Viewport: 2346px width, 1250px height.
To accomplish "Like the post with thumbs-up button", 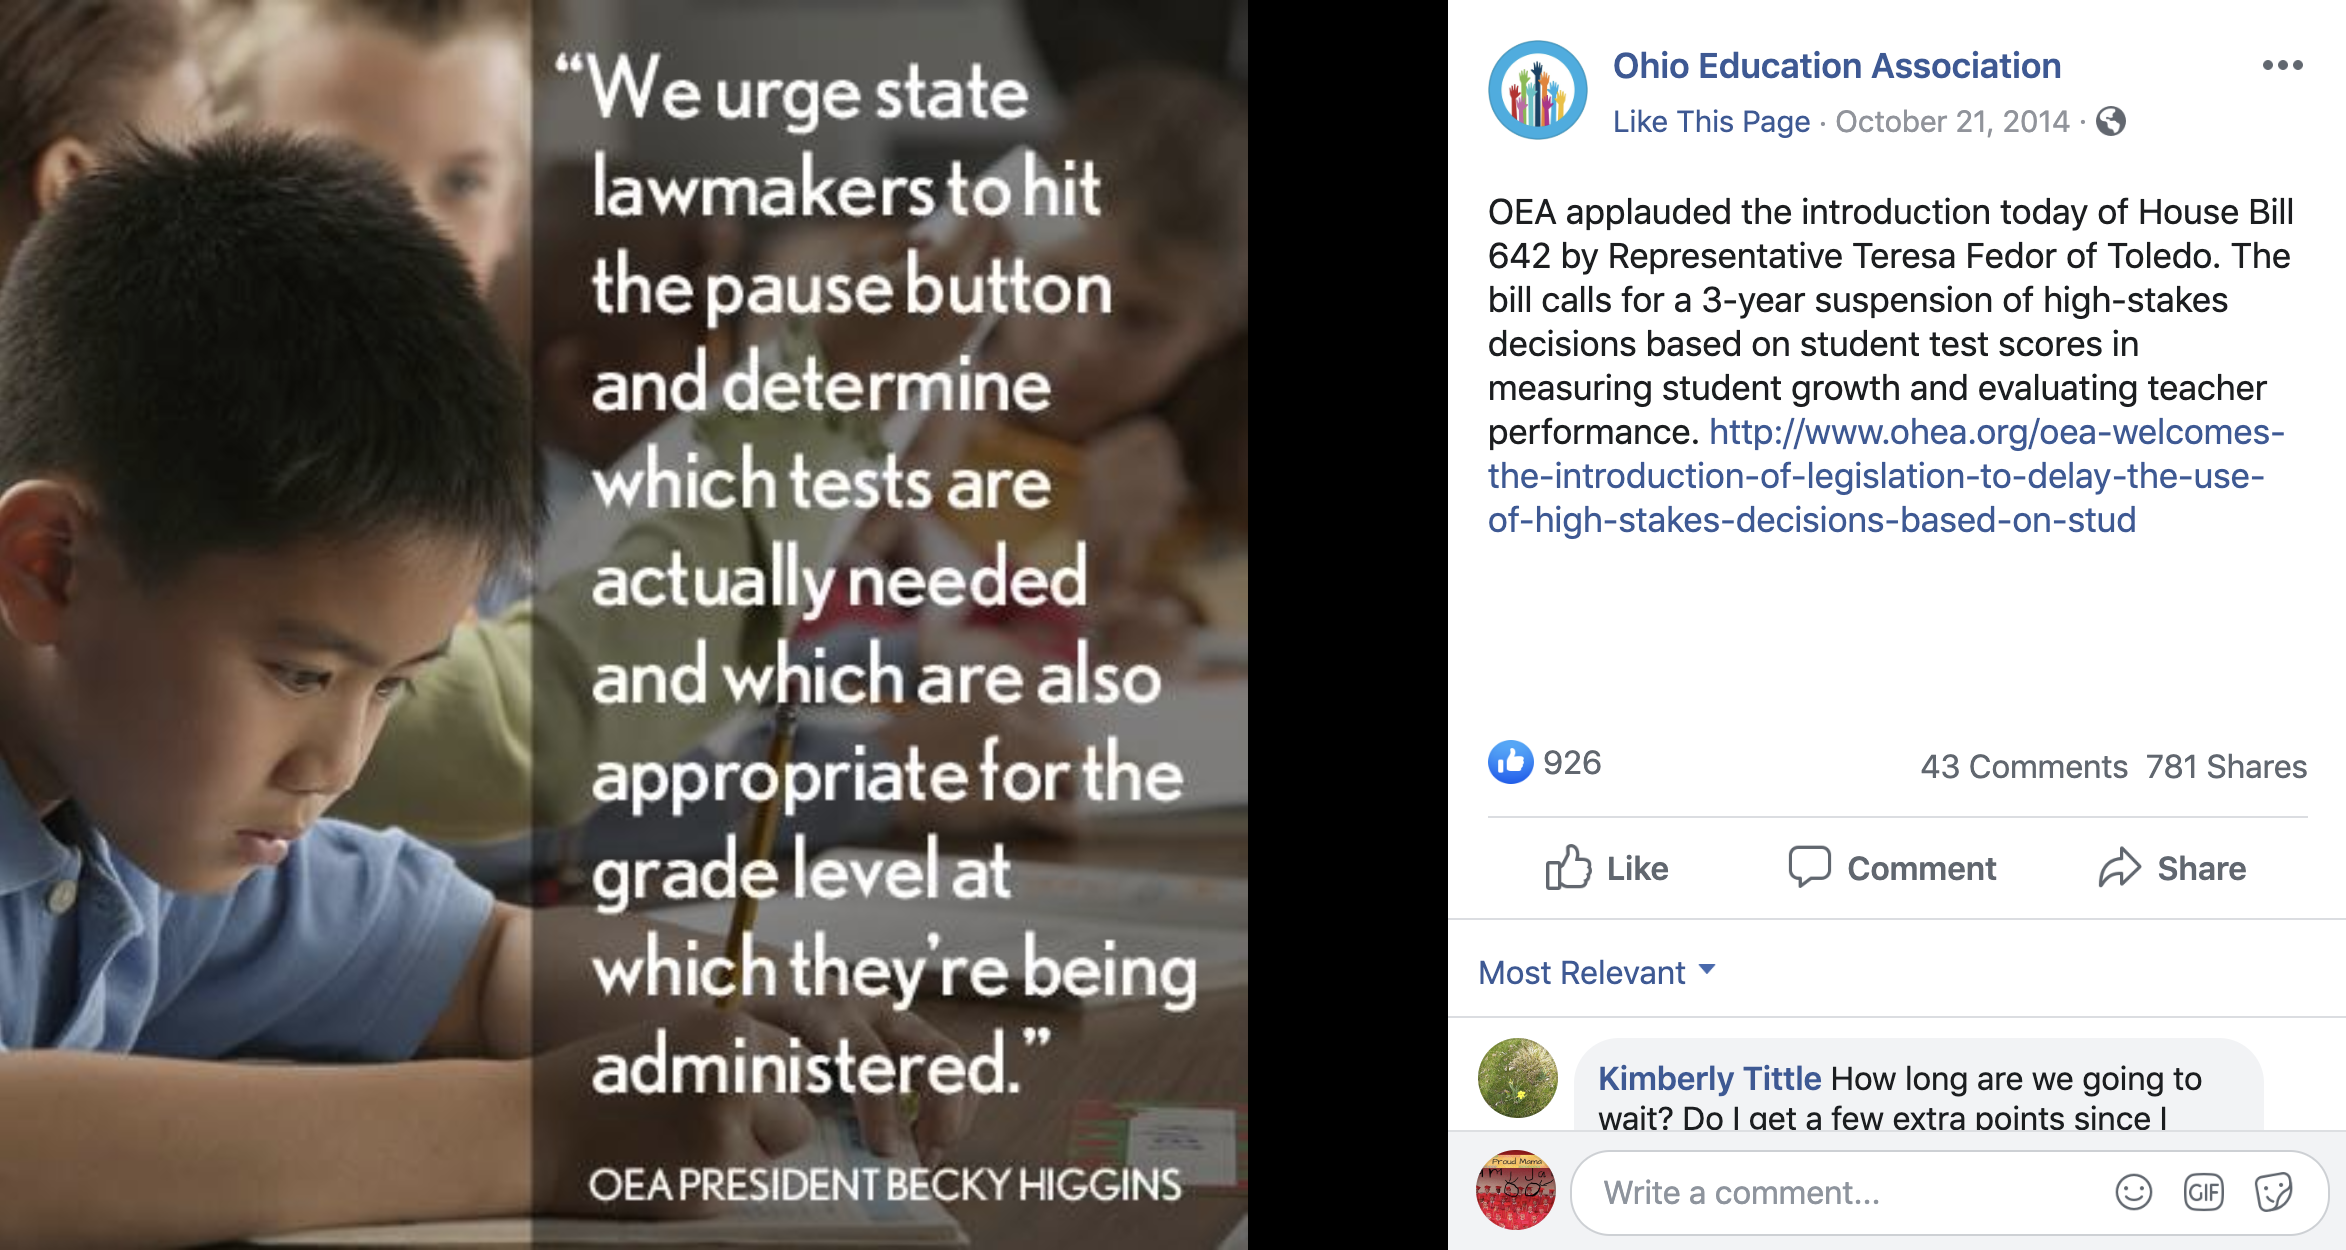I will [1607, 868].
